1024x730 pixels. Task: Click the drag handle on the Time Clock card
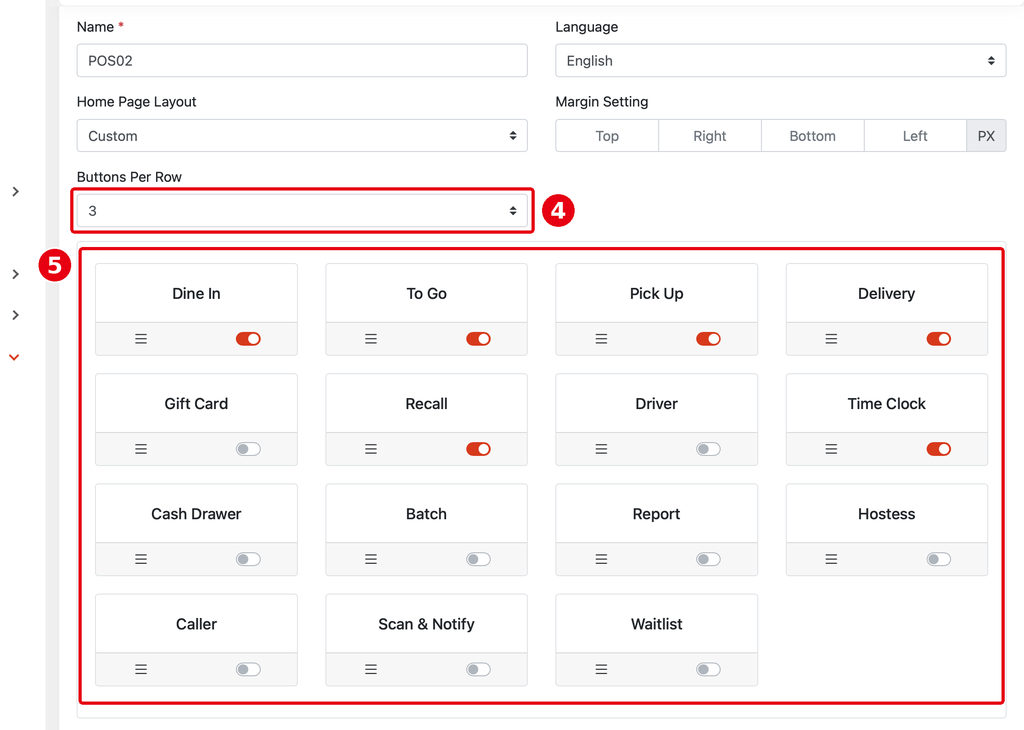[831, 449]
